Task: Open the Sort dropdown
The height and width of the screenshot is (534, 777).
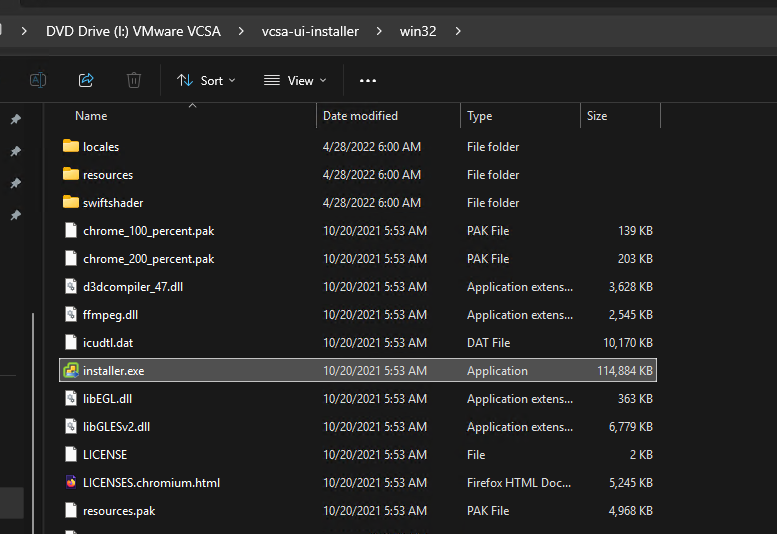Action: pyautogui.click(x=206, y=80)
